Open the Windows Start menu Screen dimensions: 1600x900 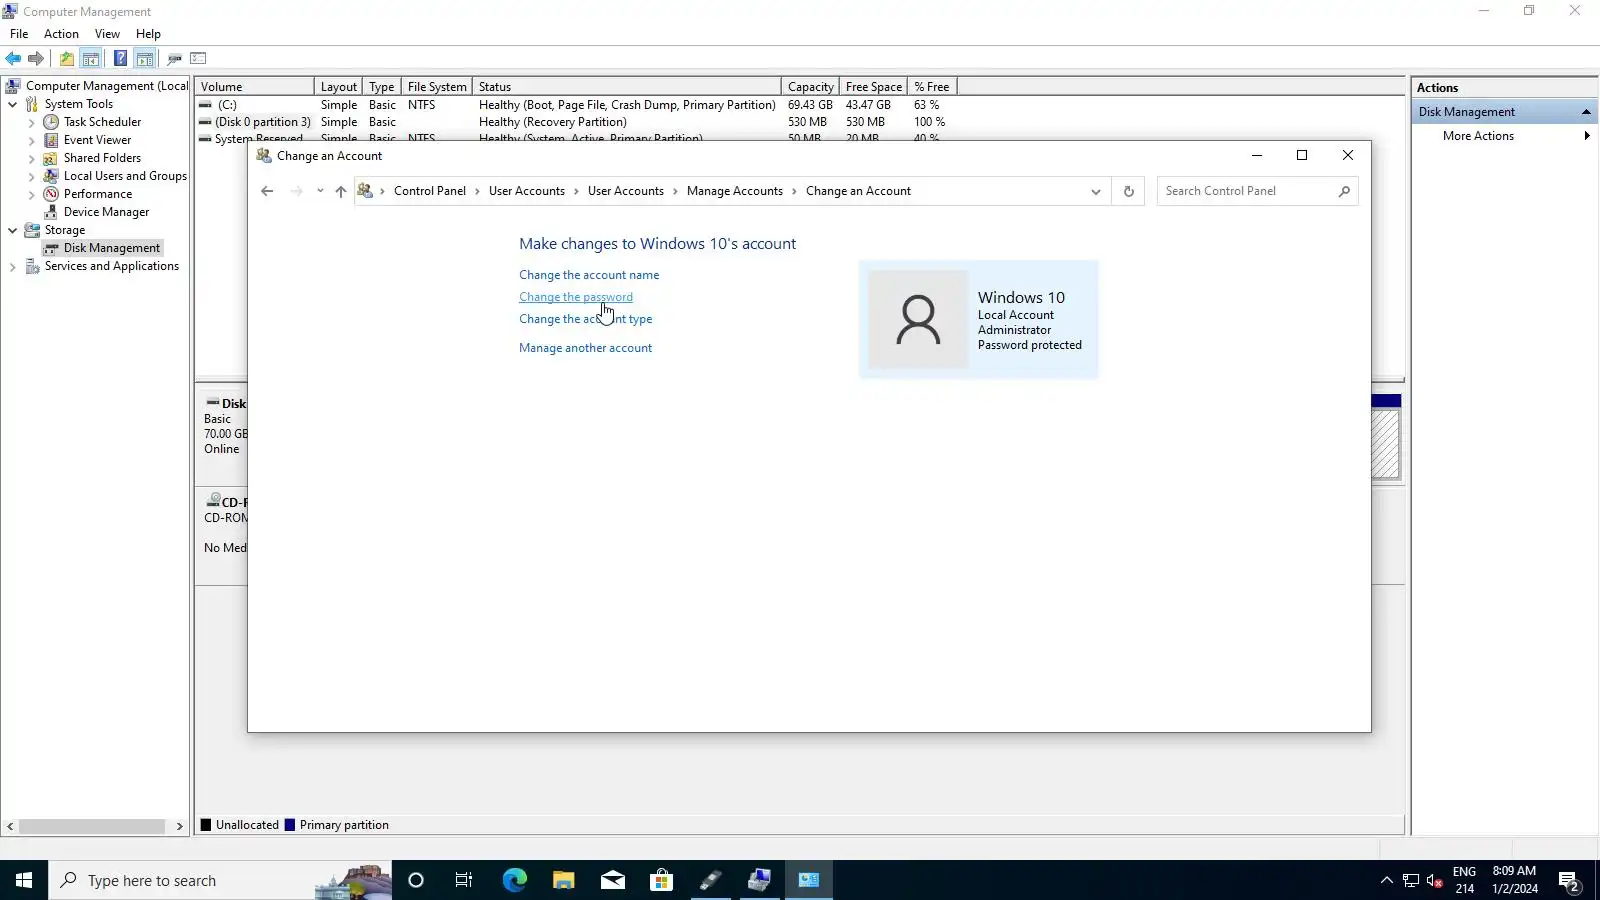click(x=24, y=880)
